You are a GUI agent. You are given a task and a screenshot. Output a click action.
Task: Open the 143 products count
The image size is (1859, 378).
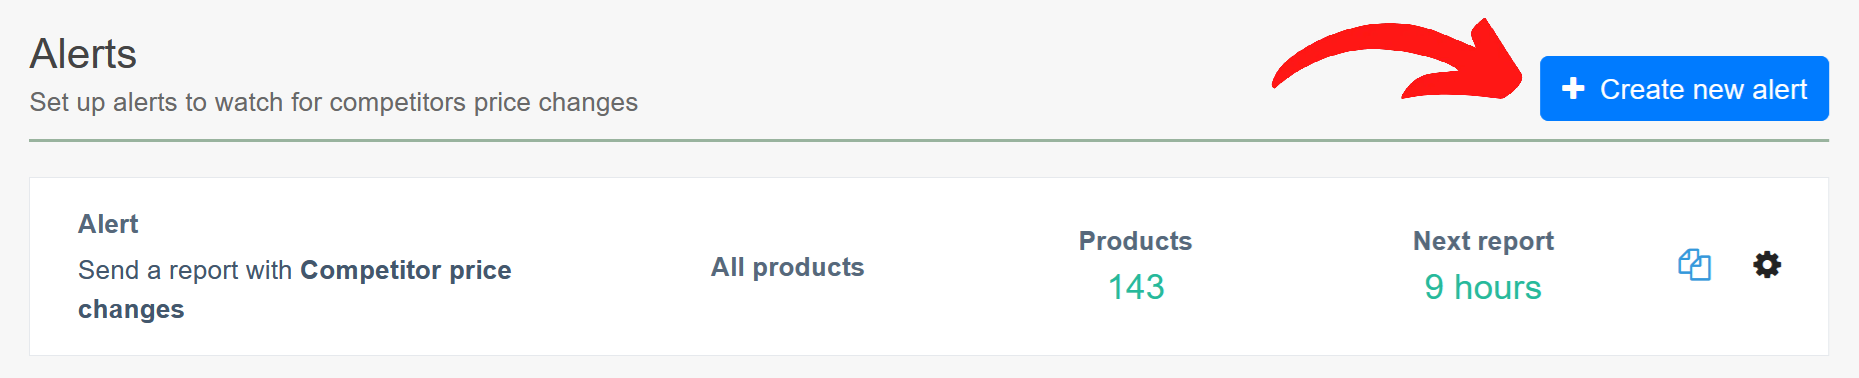[1136, 287]
